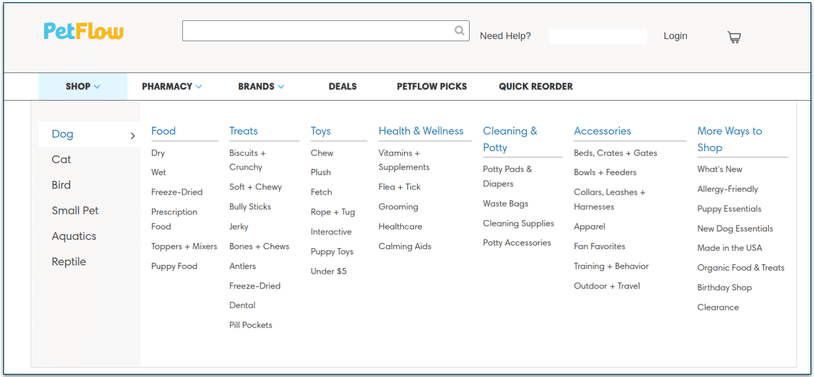
Task: Open Bully Sticks link
Action: tap(250, 207)
